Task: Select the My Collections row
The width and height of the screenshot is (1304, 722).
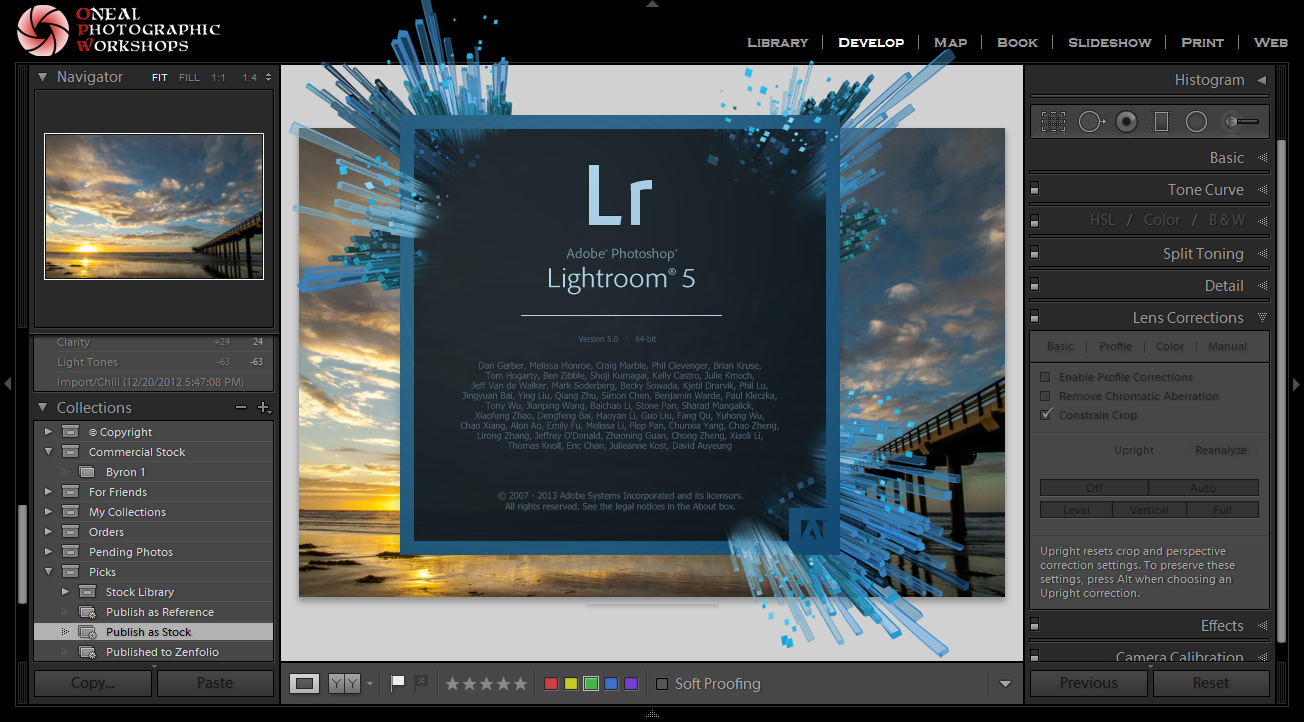Action: pos(153,512)
